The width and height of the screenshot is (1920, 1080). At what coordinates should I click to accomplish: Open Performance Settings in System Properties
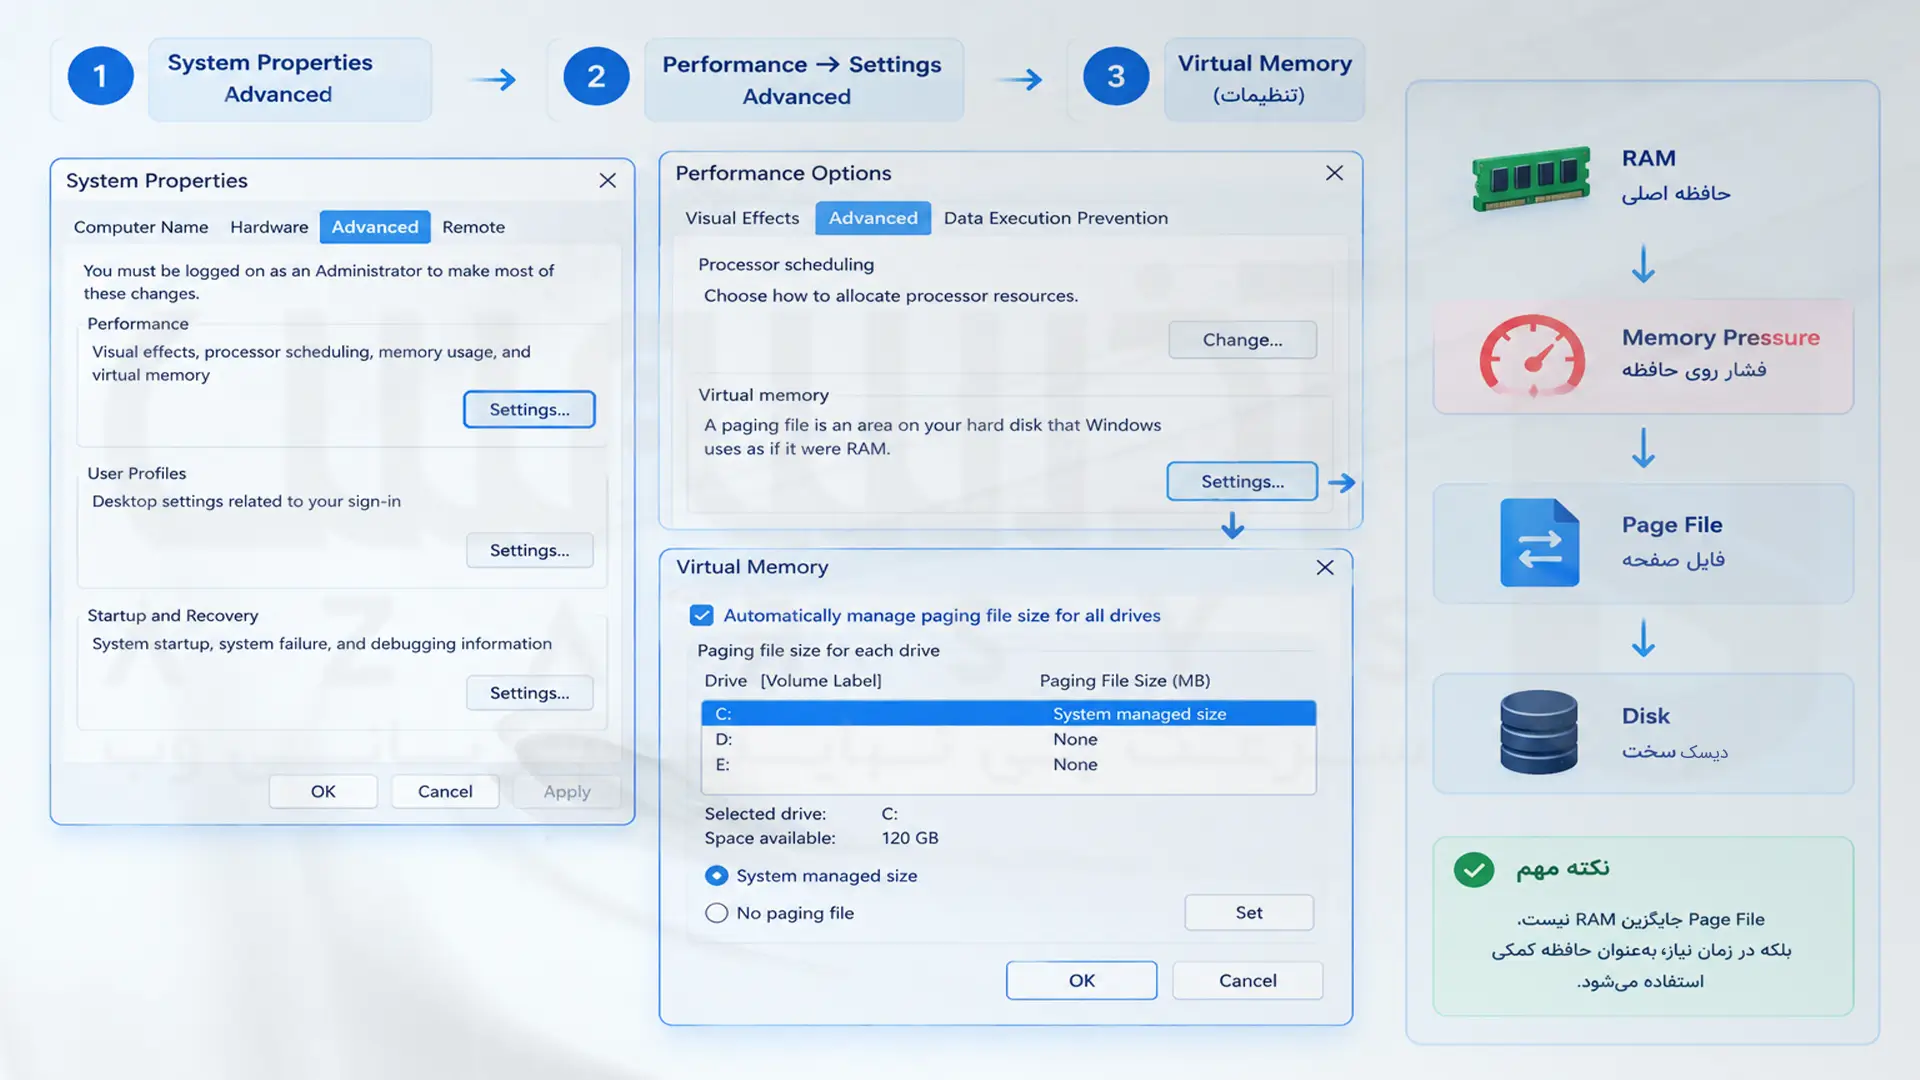[529, 409]
